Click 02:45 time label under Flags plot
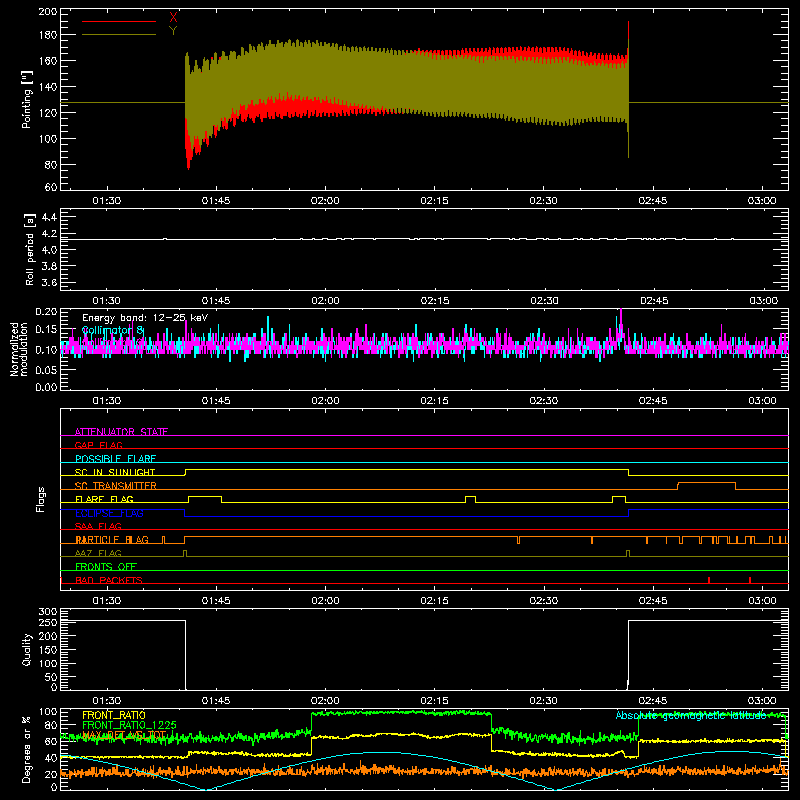800x800 pixels. [x=653, y=601]
